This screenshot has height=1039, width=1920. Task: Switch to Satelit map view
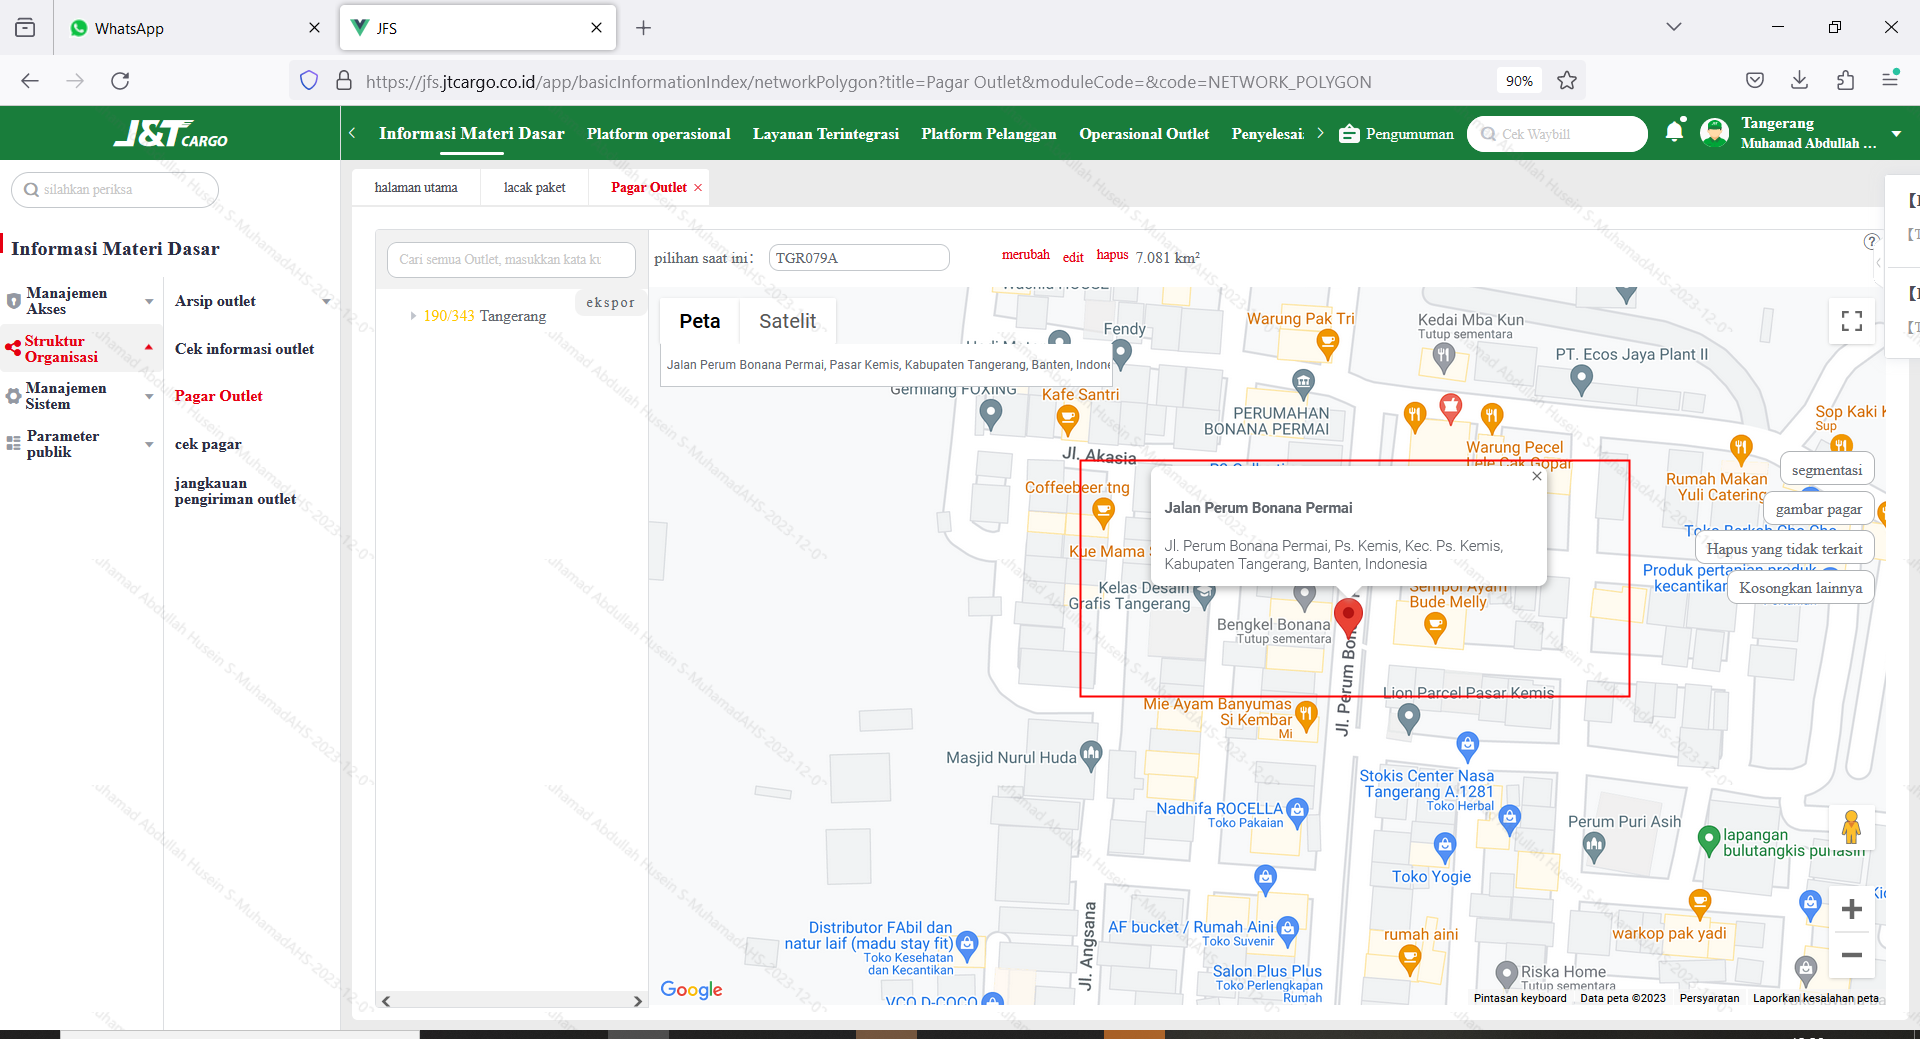787,321
